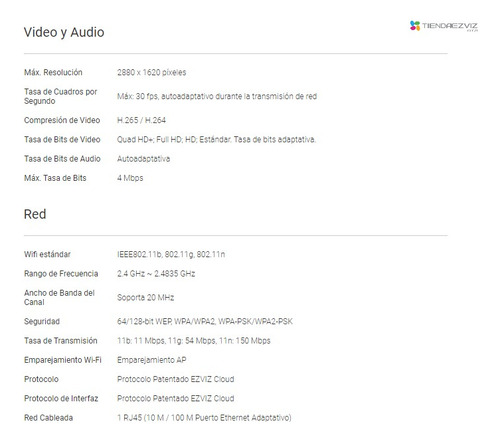Click the 4 Mbps max bitrate value
Image resolution: width=500 pixels, height=442 pixels.
[130, 178]
